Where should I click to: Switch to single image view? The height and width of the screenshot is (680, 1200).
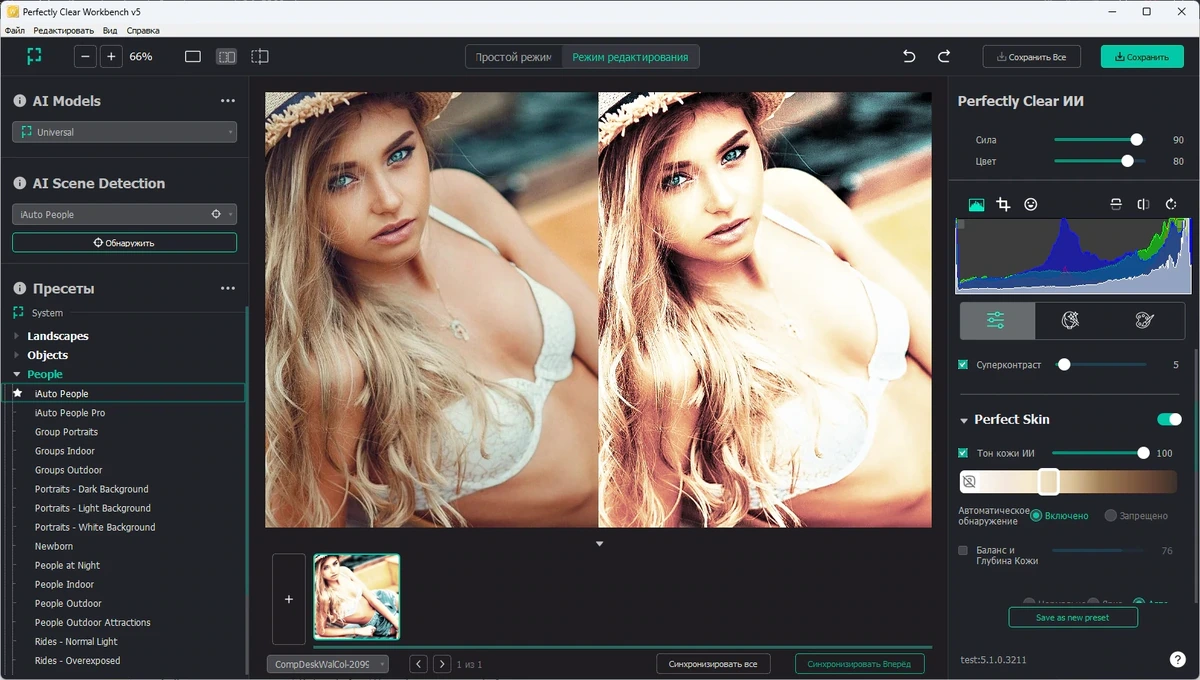(x=193, y=57)
